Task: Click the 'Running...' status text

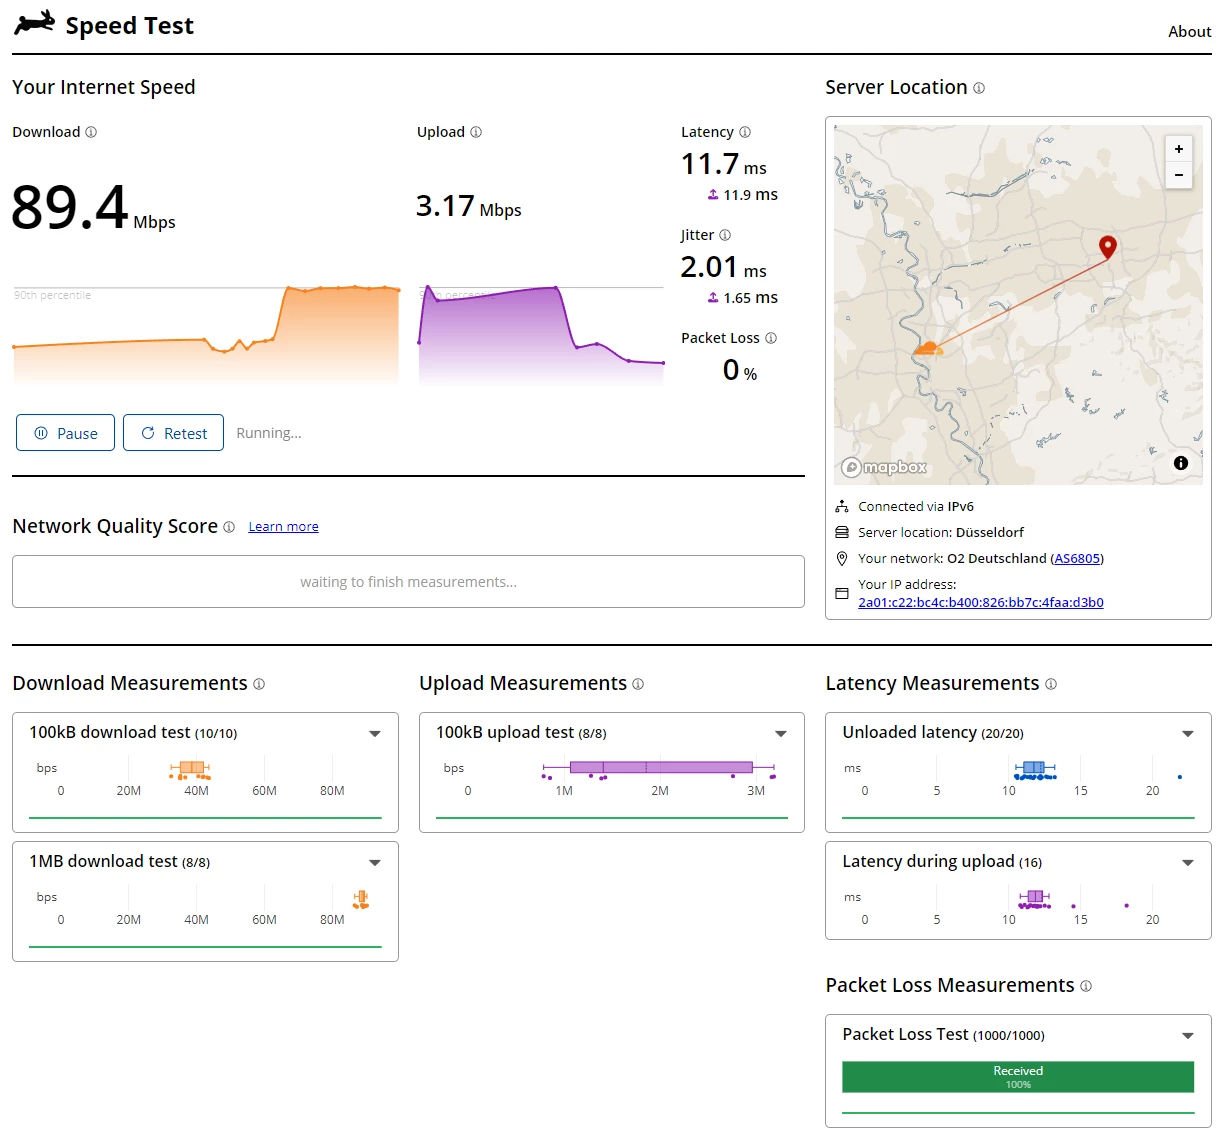Action: tap(269, 433)
